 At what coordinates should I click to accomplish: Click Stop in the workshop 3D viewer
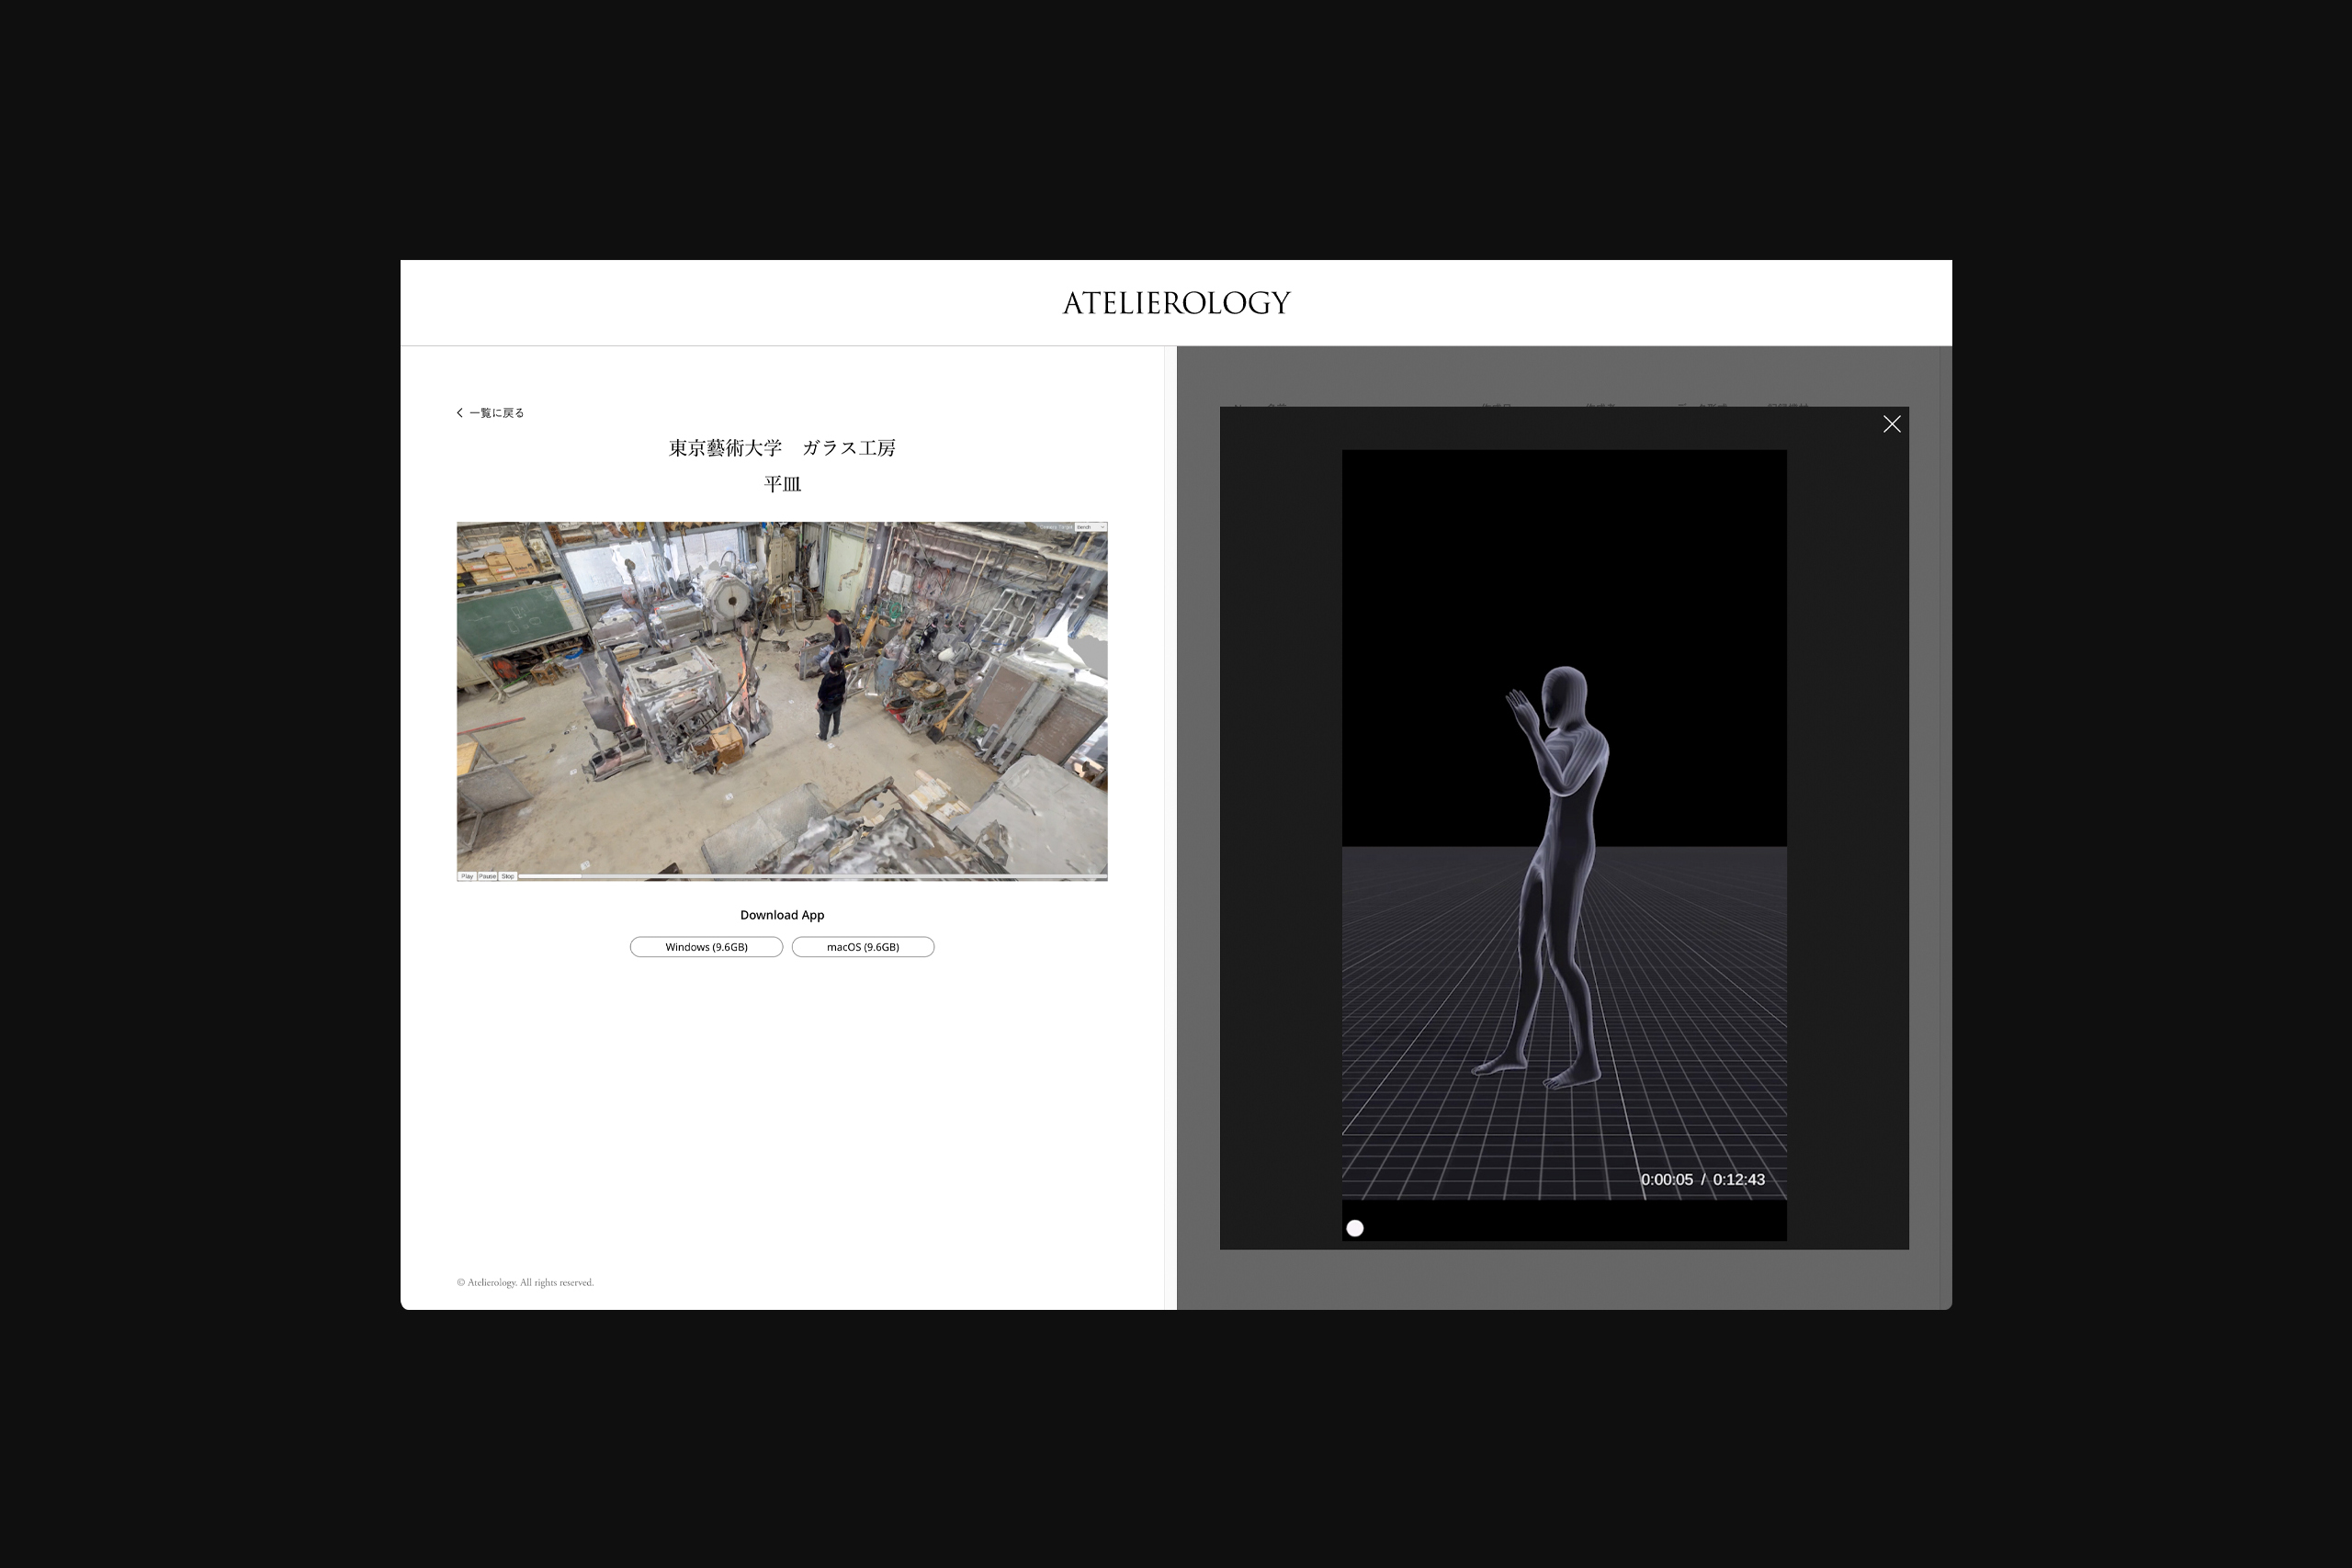[x=508, y=876]
